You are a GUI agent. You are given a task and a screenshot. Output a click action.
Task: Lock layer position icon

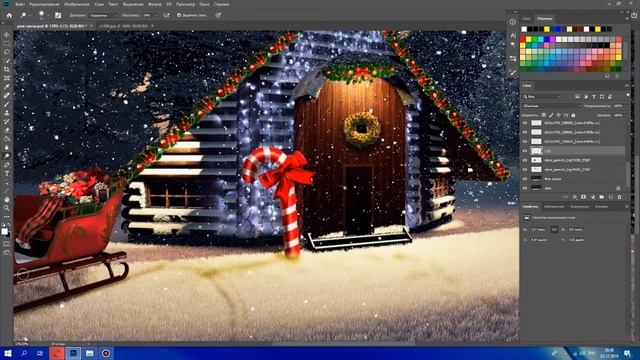(558, 116)
